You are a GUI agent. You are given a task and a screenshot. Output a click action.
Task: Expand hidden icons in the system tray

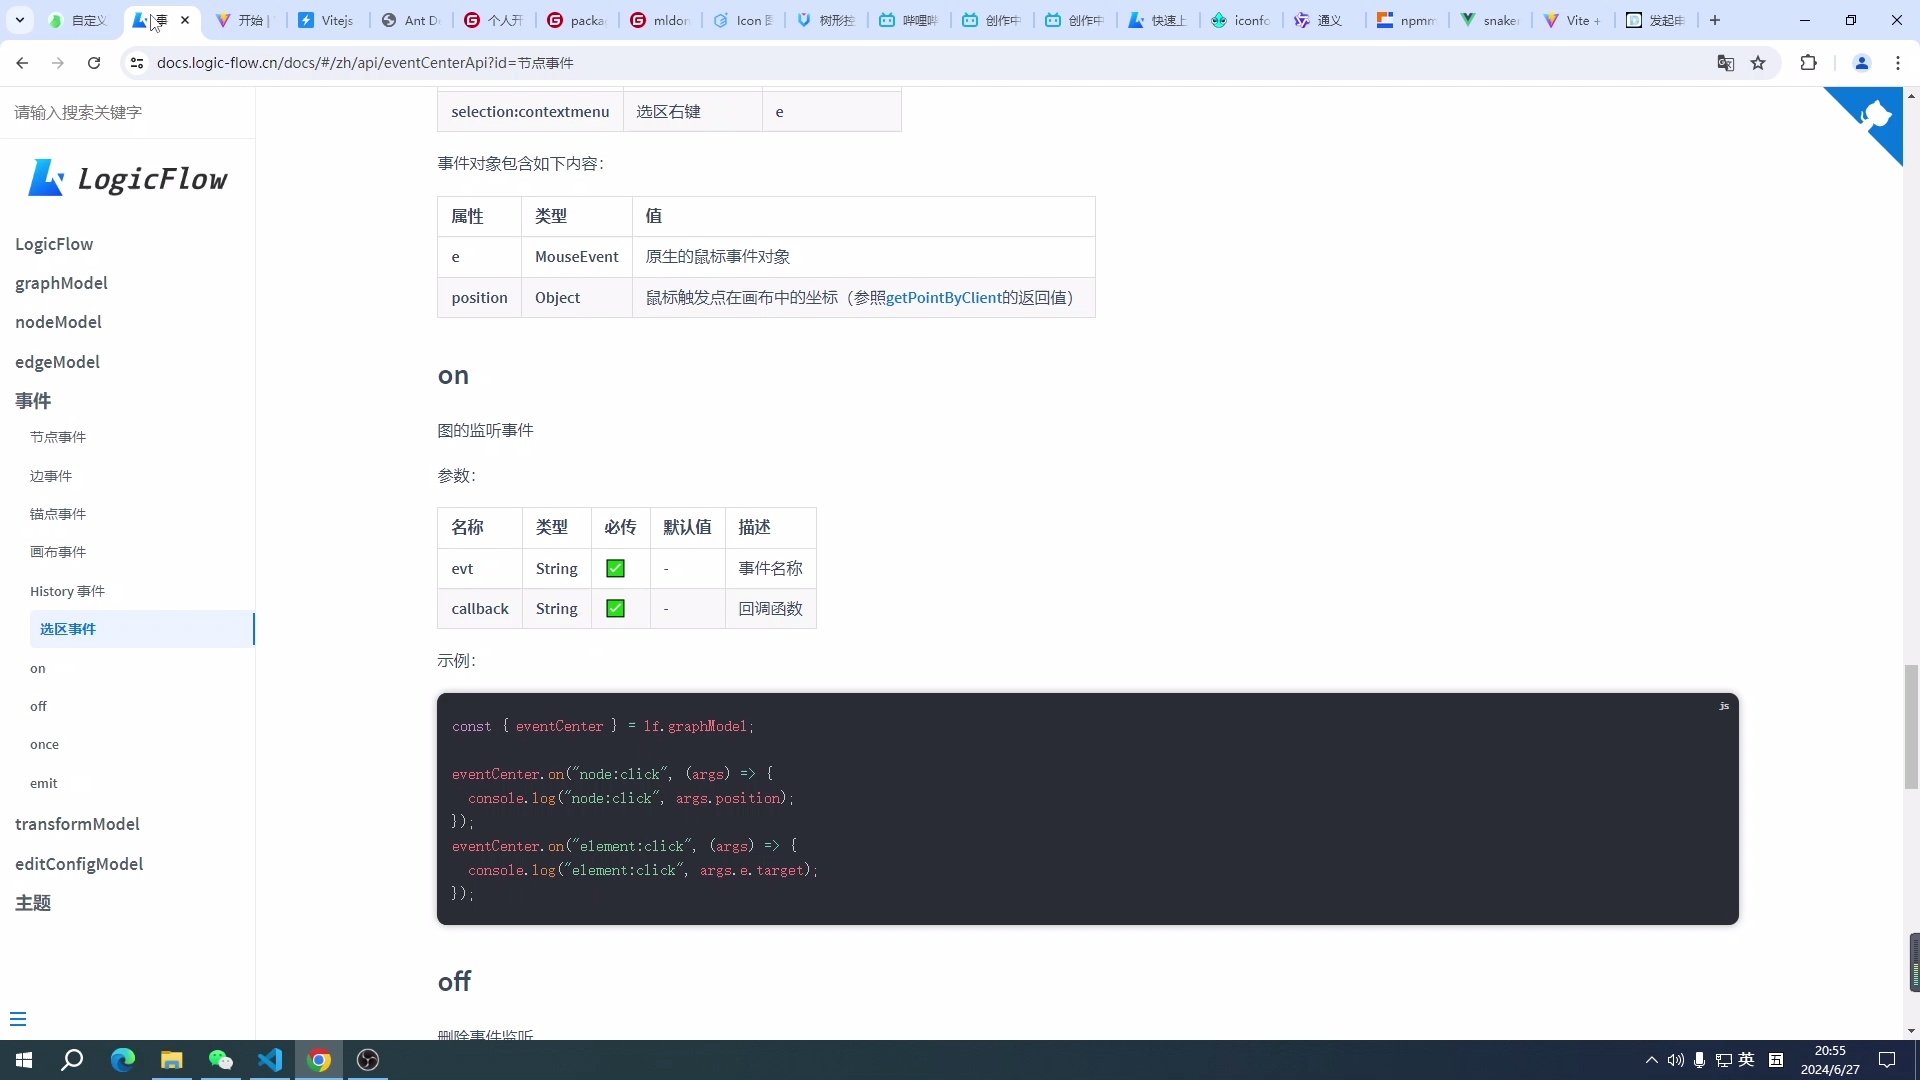[1650, 1060]
